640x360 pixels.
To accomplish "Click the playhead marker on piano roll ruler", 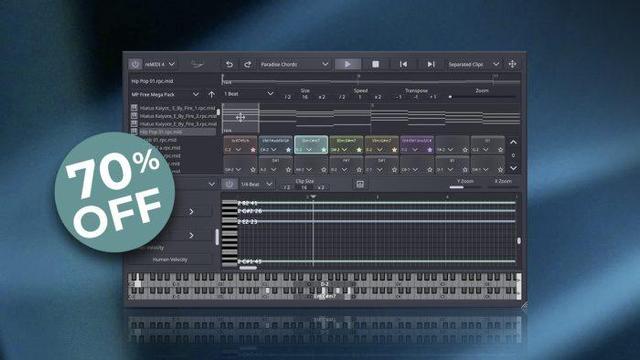I will click(313, 197).
